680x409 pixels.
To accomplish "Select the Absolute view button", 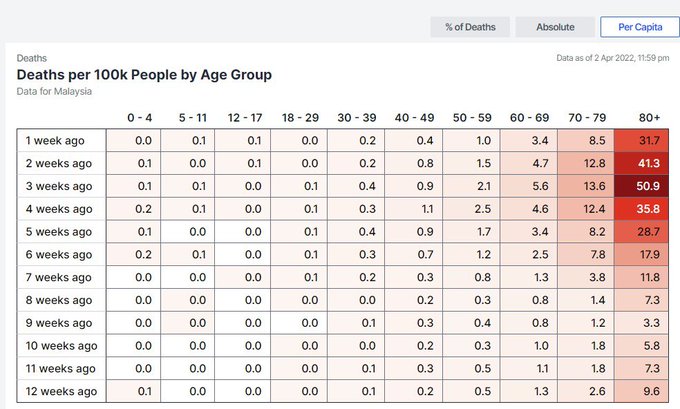I will pyautogui.click(x=555, y=27).
